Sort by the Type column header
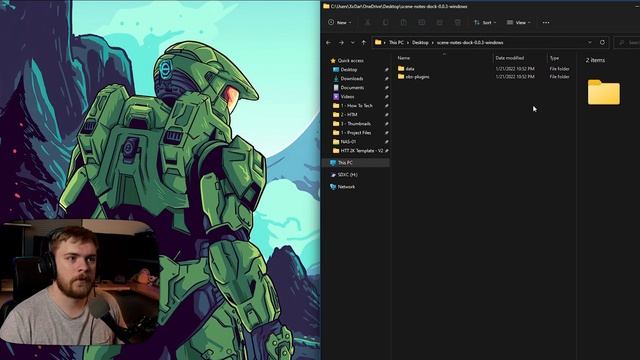This screenshot has height=360, width=640. (x=554, y=58)
